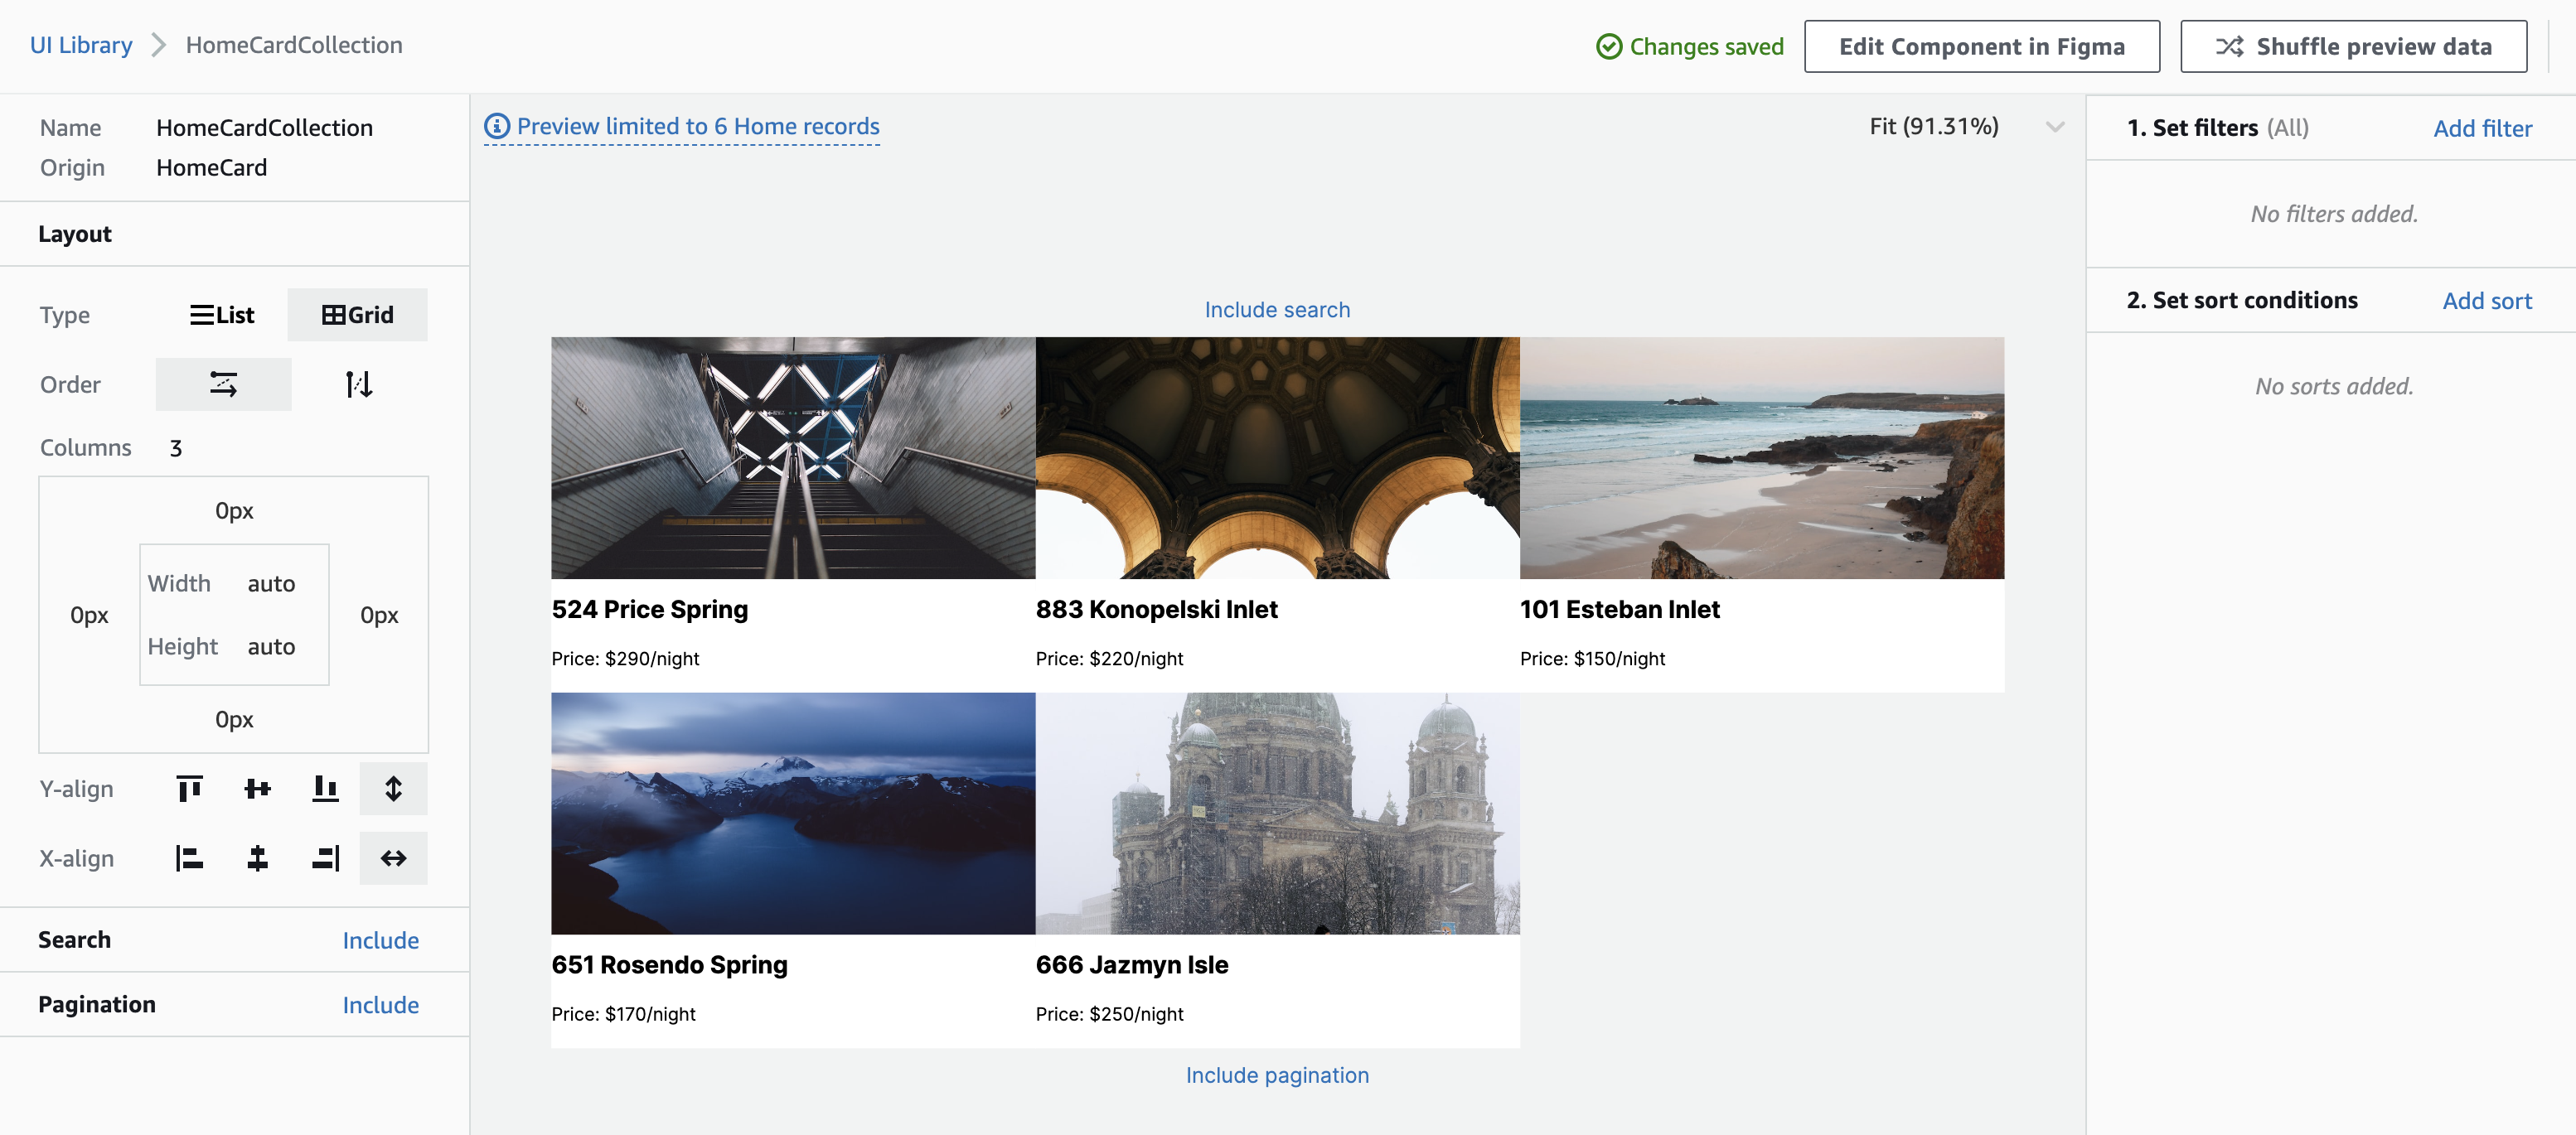Image resolution: width=2576 pixels, height=1135 pixels.
Task: Set Y-align to stretch
Action: tap(393, 789)
